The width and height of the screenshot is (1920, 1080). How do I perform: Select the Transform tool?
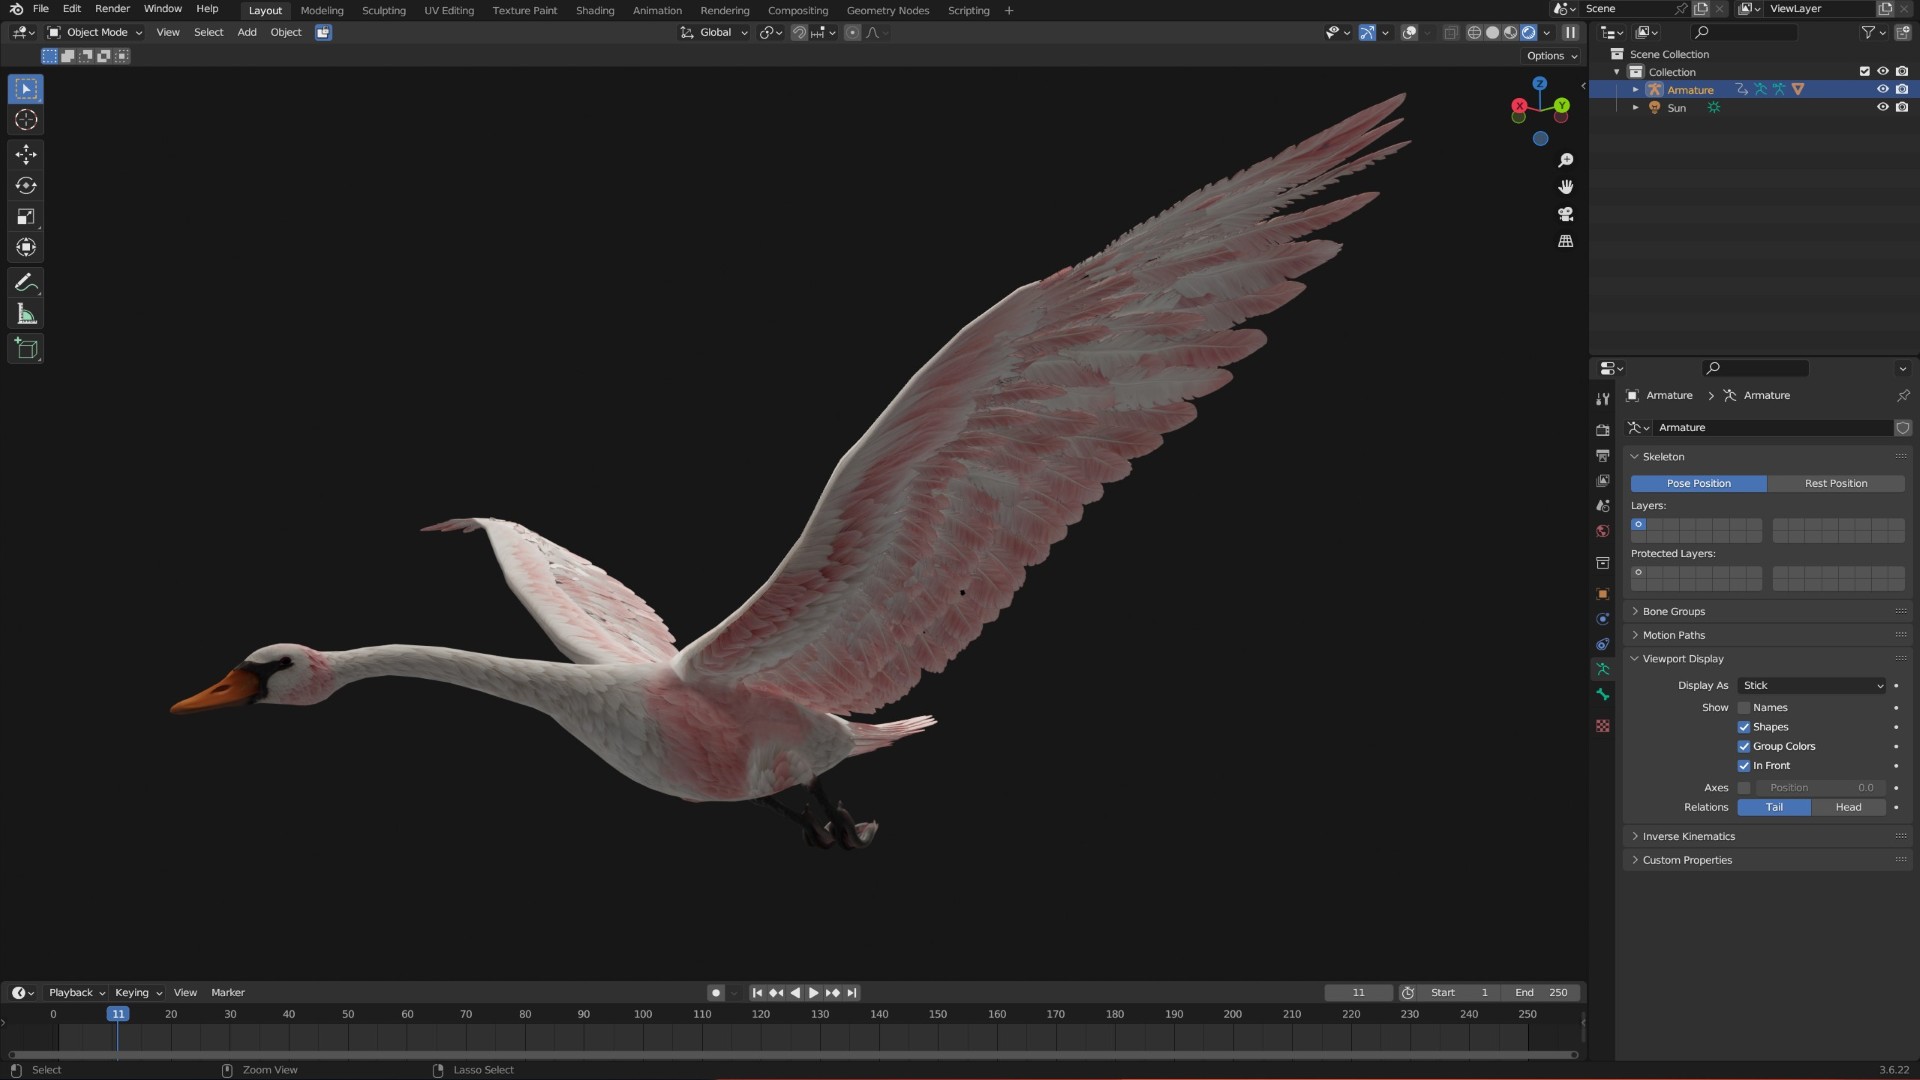point(26,248)
